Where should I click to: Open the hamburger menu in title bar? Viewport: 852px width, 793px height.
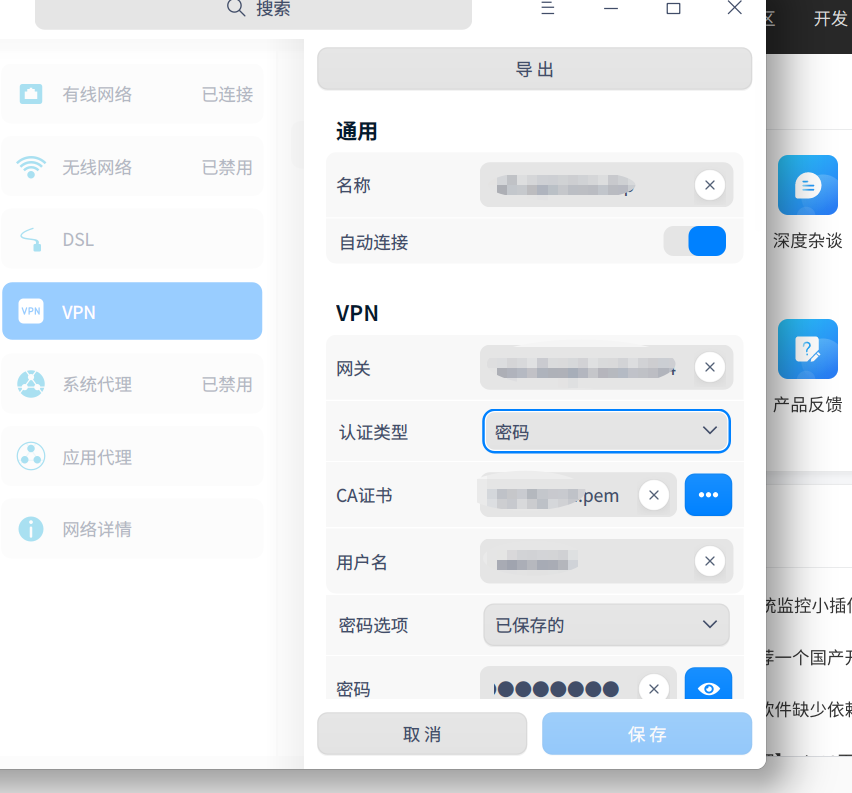pos(548,8)
